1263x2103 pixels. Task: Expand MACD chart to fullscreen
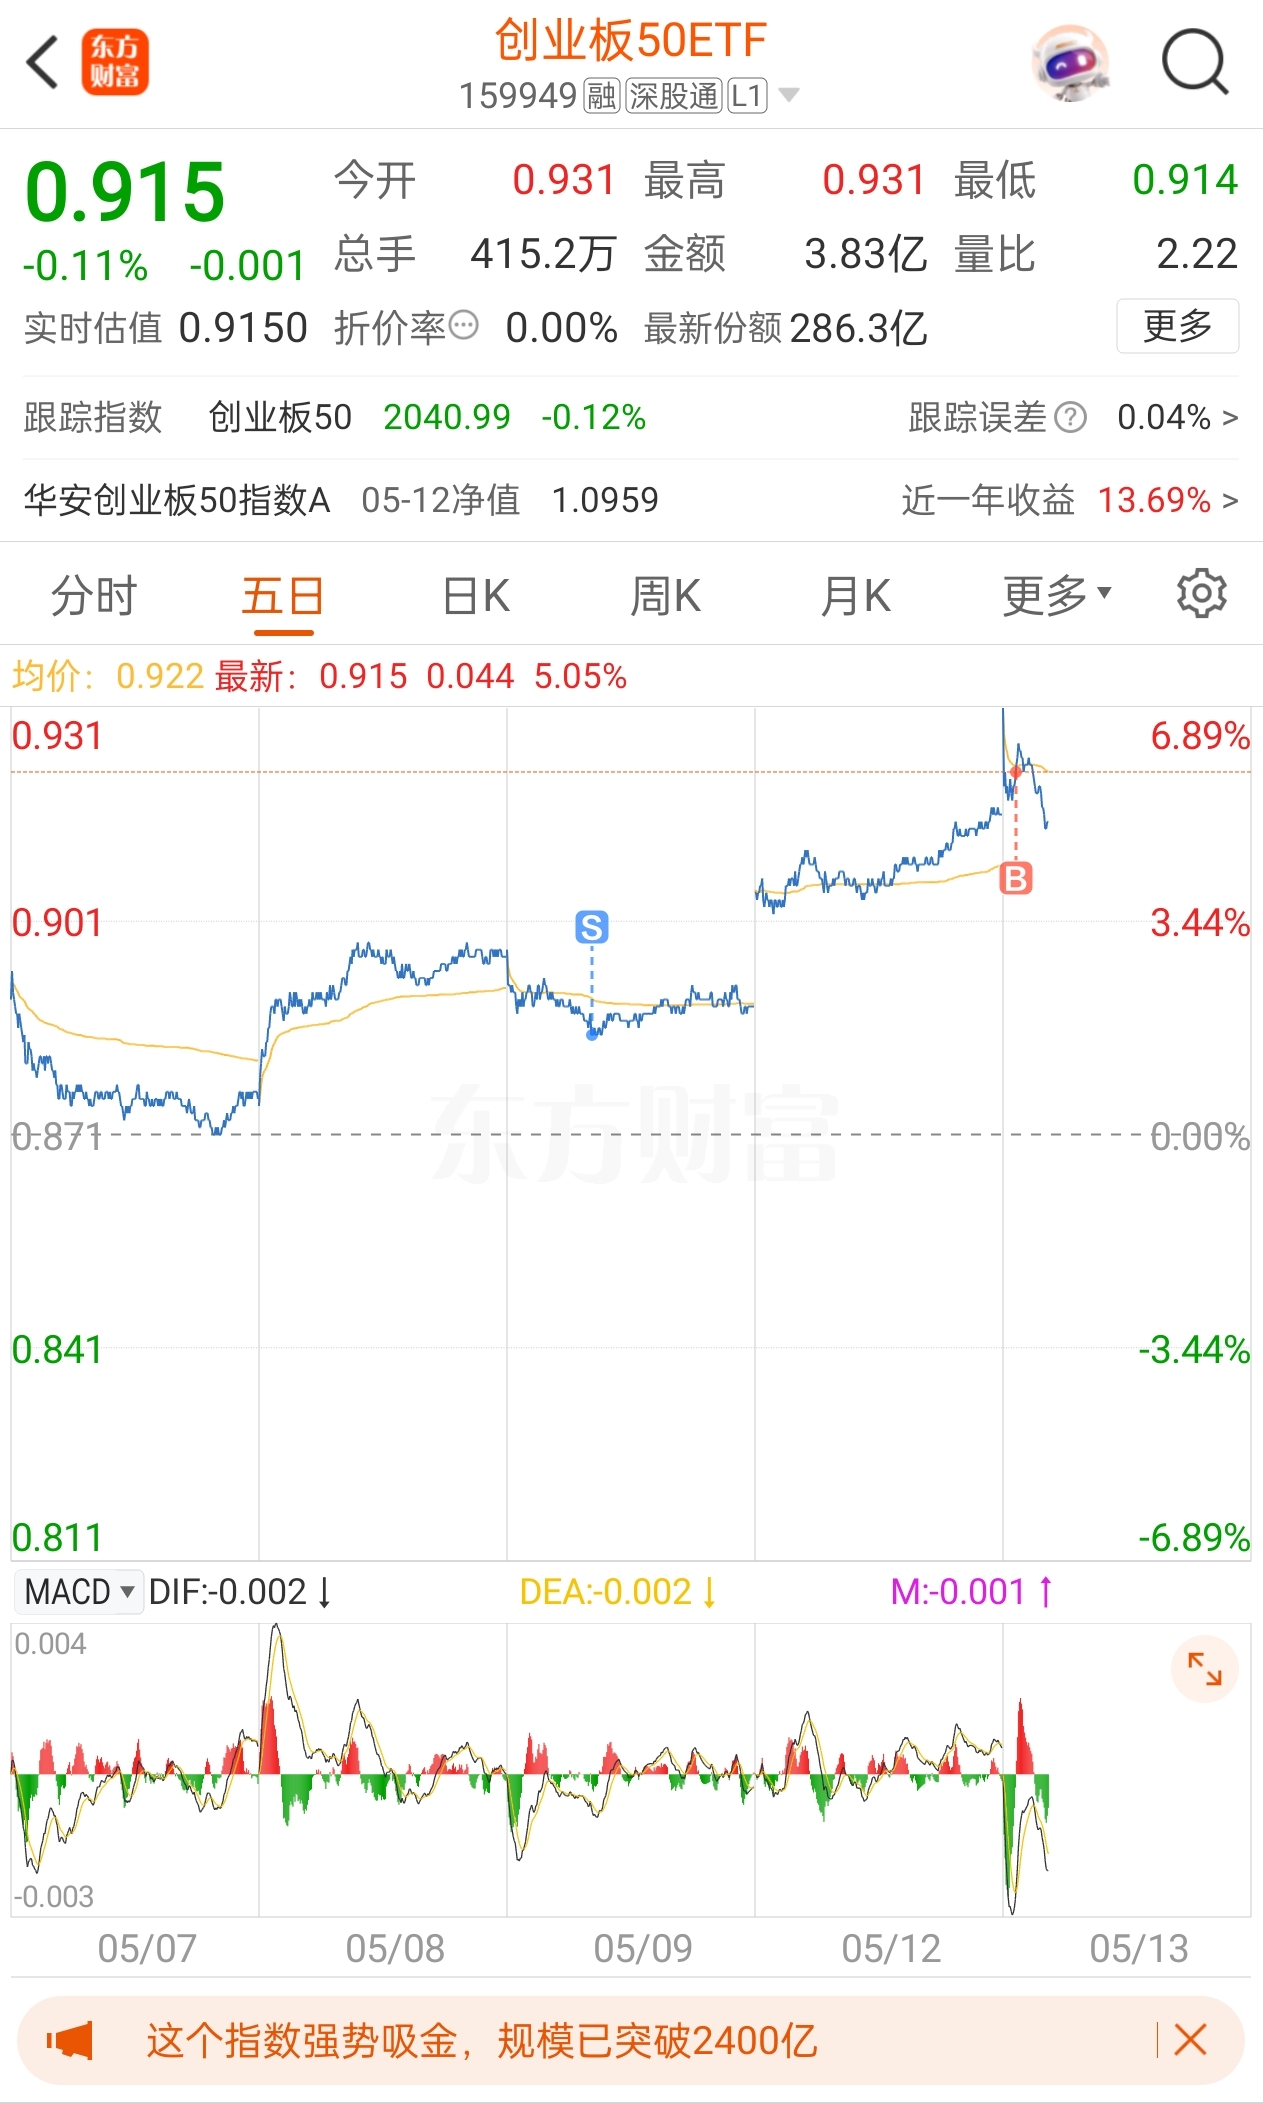point(1204,1668)
